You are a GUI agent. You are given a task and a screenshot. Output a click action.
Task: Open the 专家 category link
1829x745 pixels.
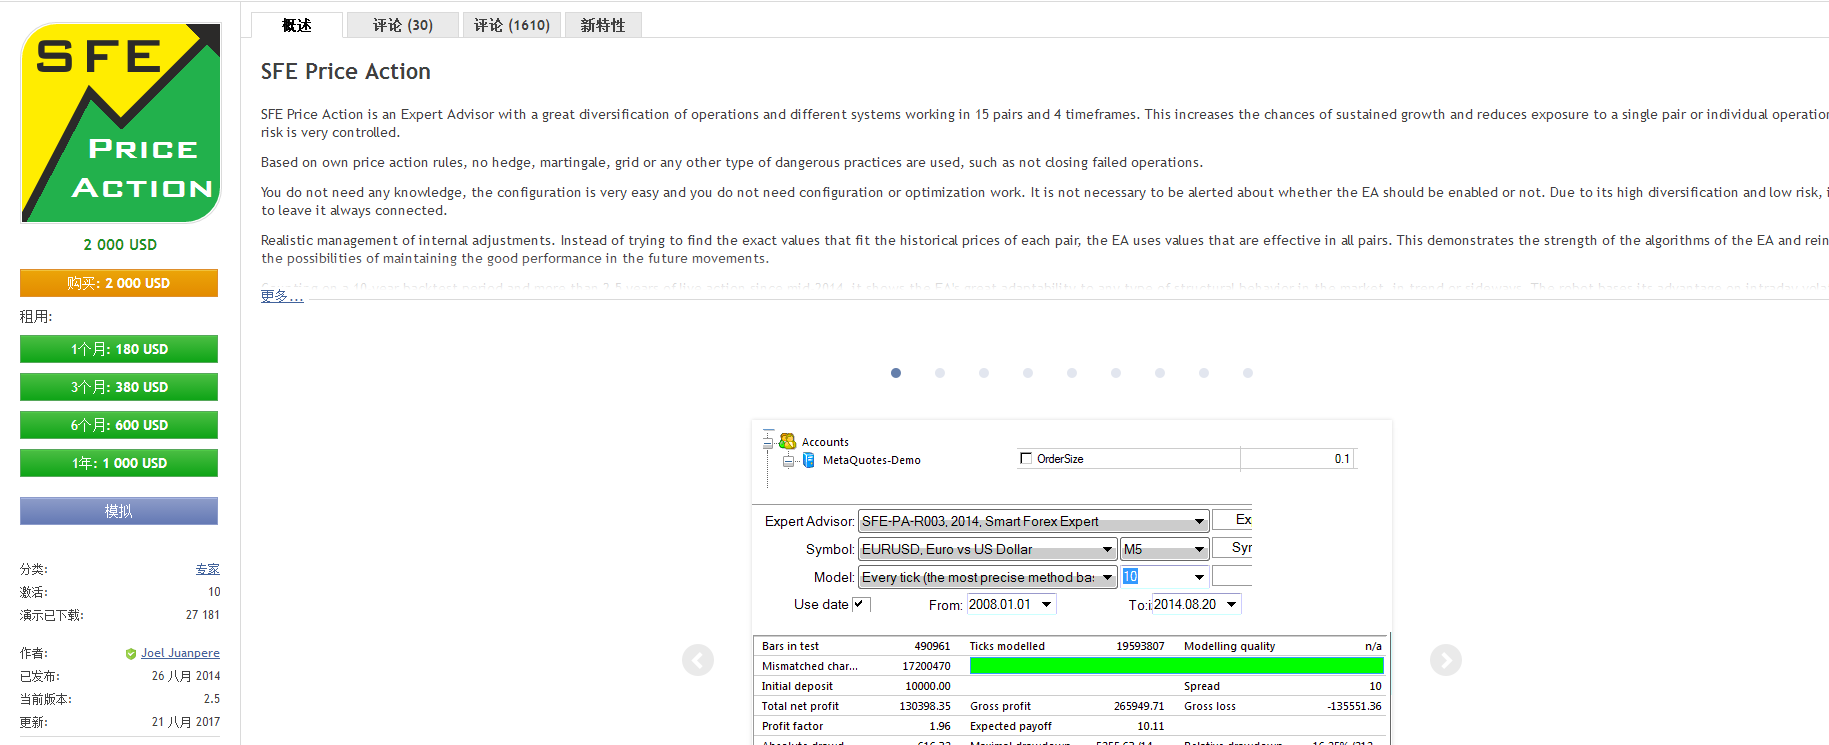pyautogui.click(x=208, y=569)
